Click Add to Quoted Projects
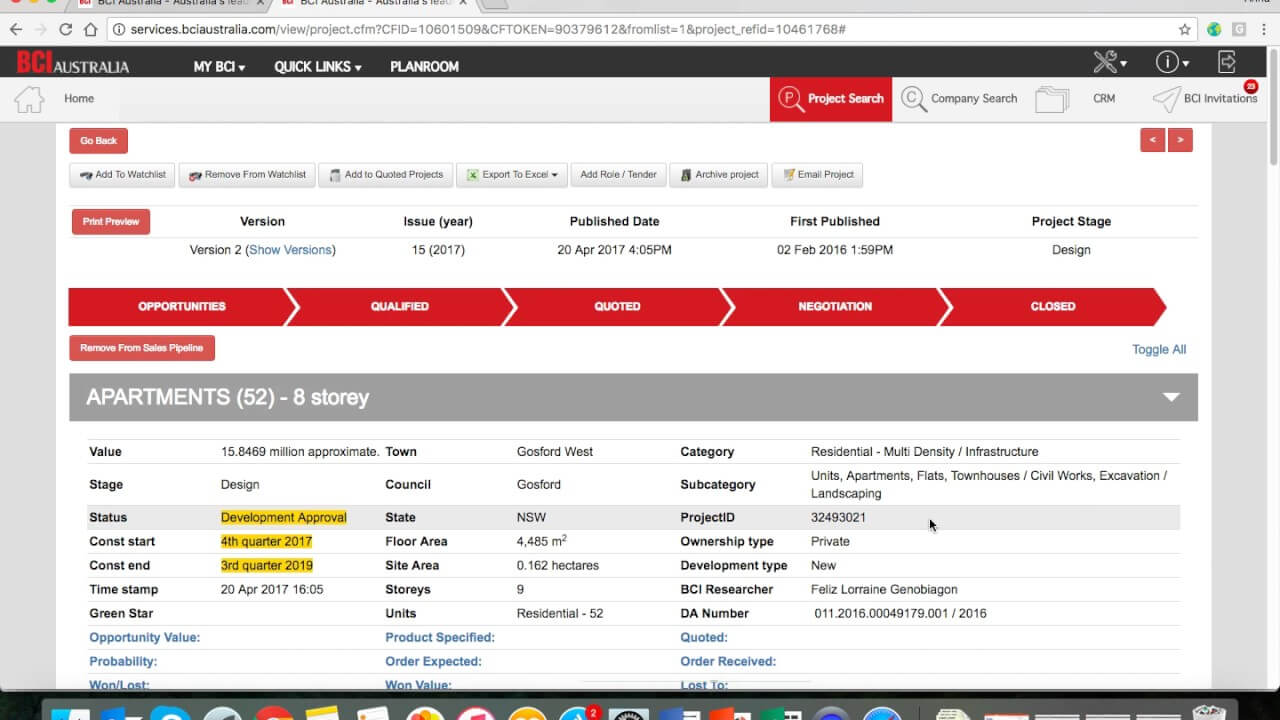 [386, 175]
